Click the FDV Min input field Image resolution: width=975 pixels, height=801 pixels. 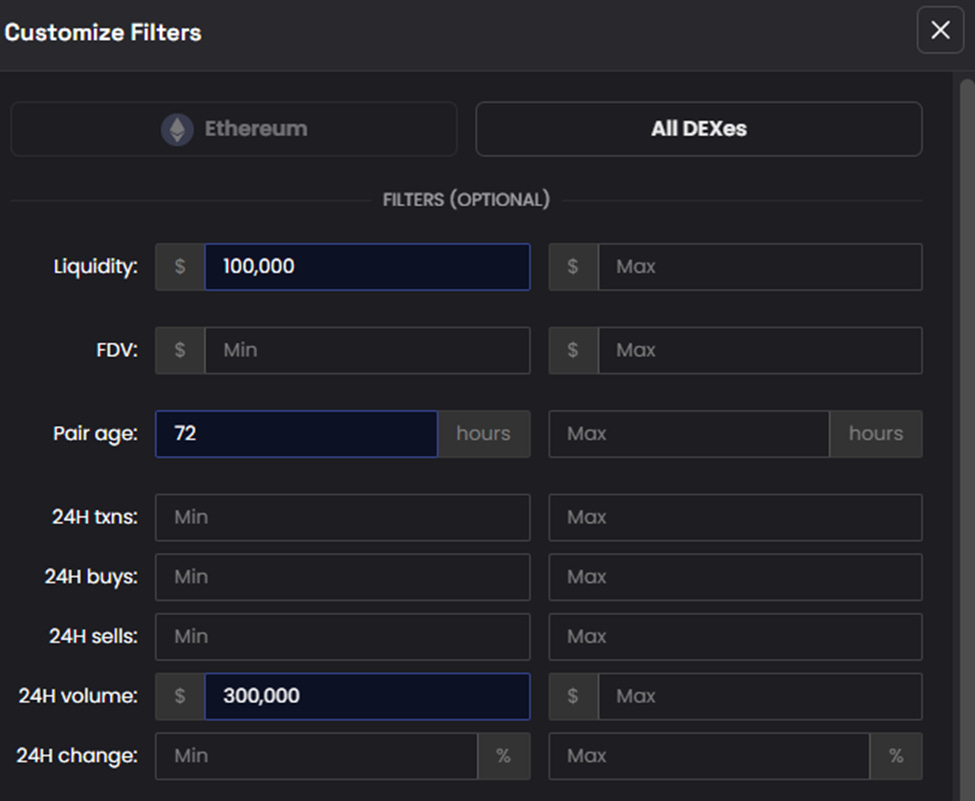[x=367, y=350]
